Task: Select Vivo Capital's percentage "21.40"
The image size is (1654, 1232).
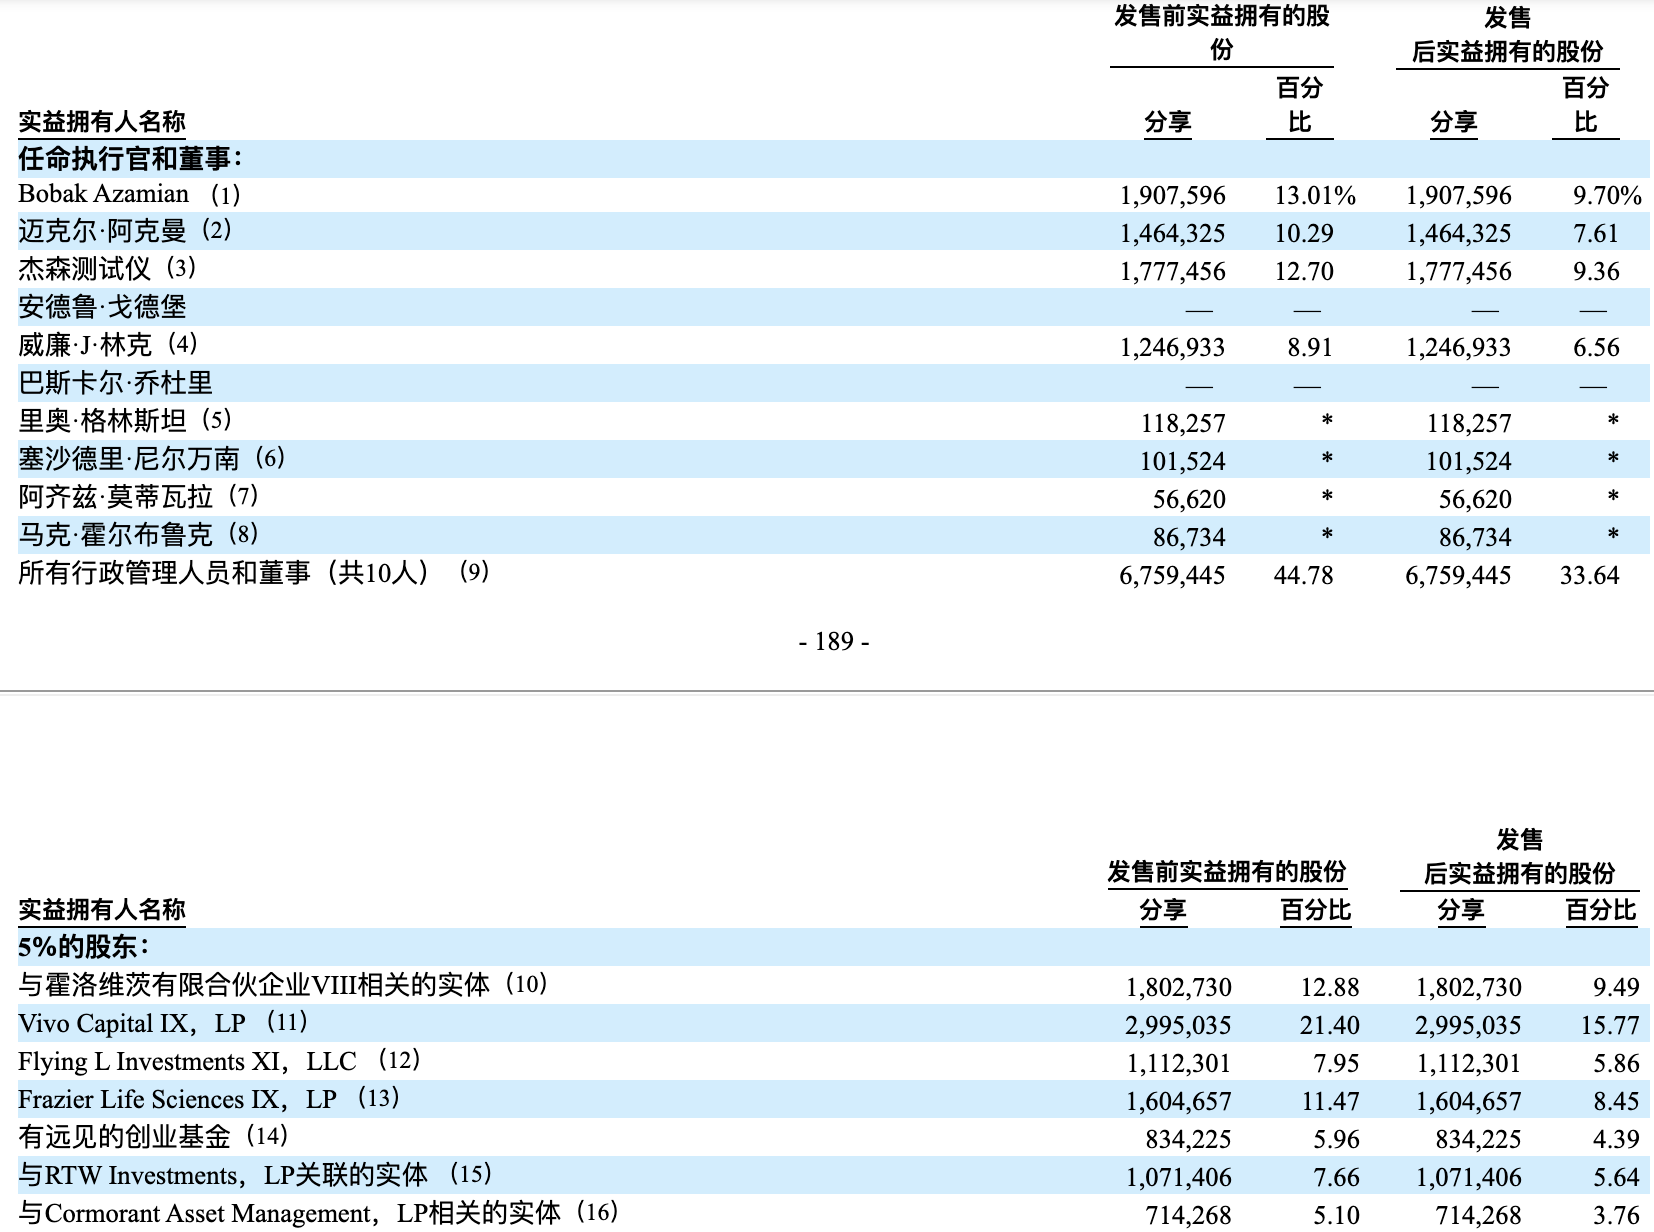Action: click(x=1330, y=1026)
